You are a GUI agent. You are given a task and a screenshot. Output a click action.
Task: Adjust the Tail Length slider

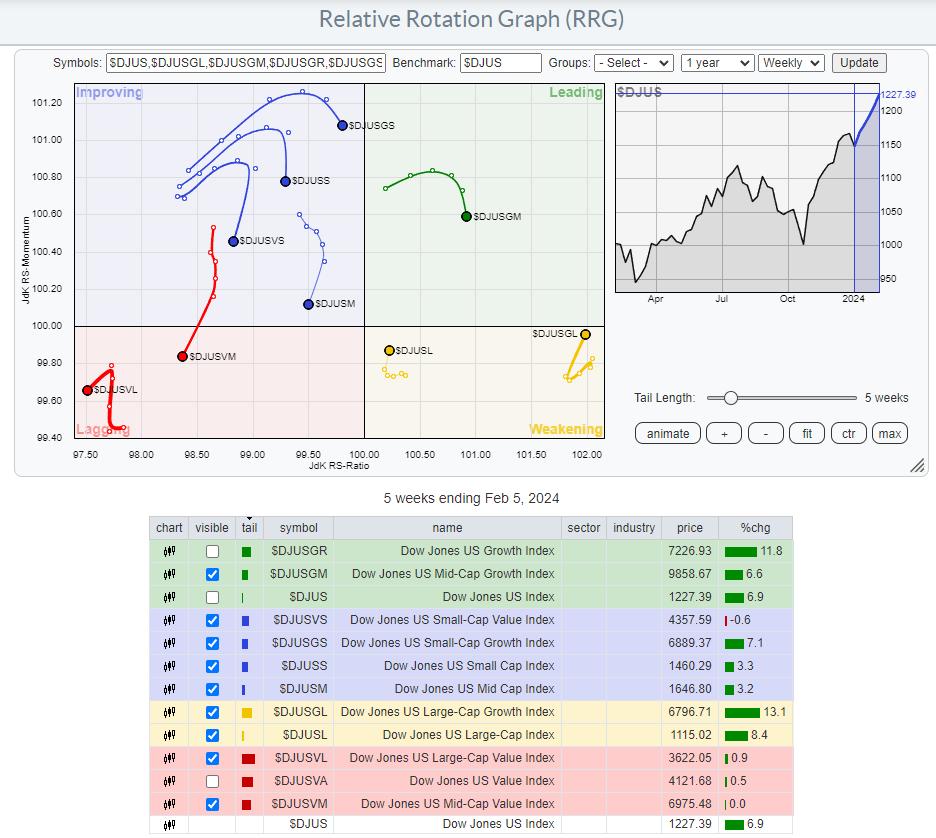point(731,398)
